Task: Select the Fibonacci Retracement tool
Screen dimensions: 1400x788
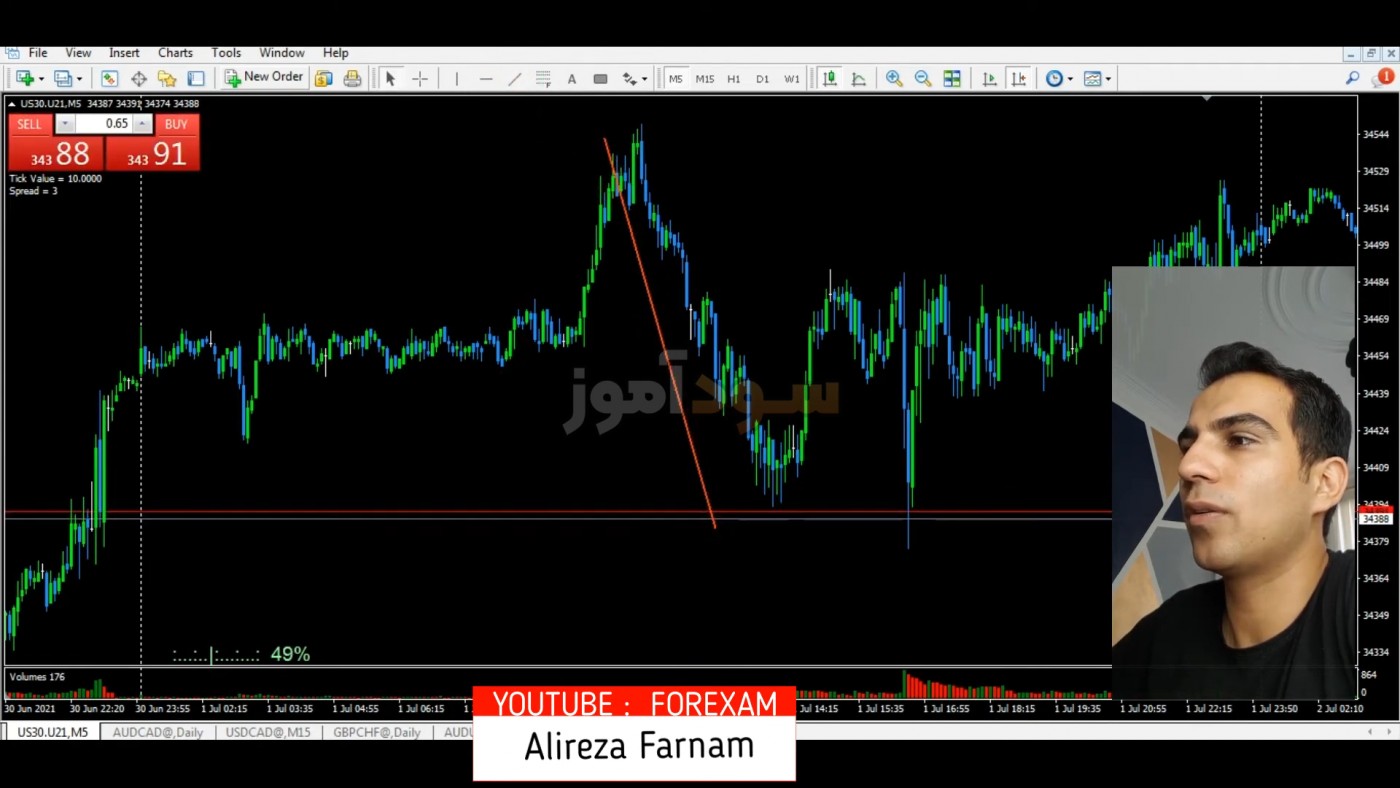Action: point(543,78)
